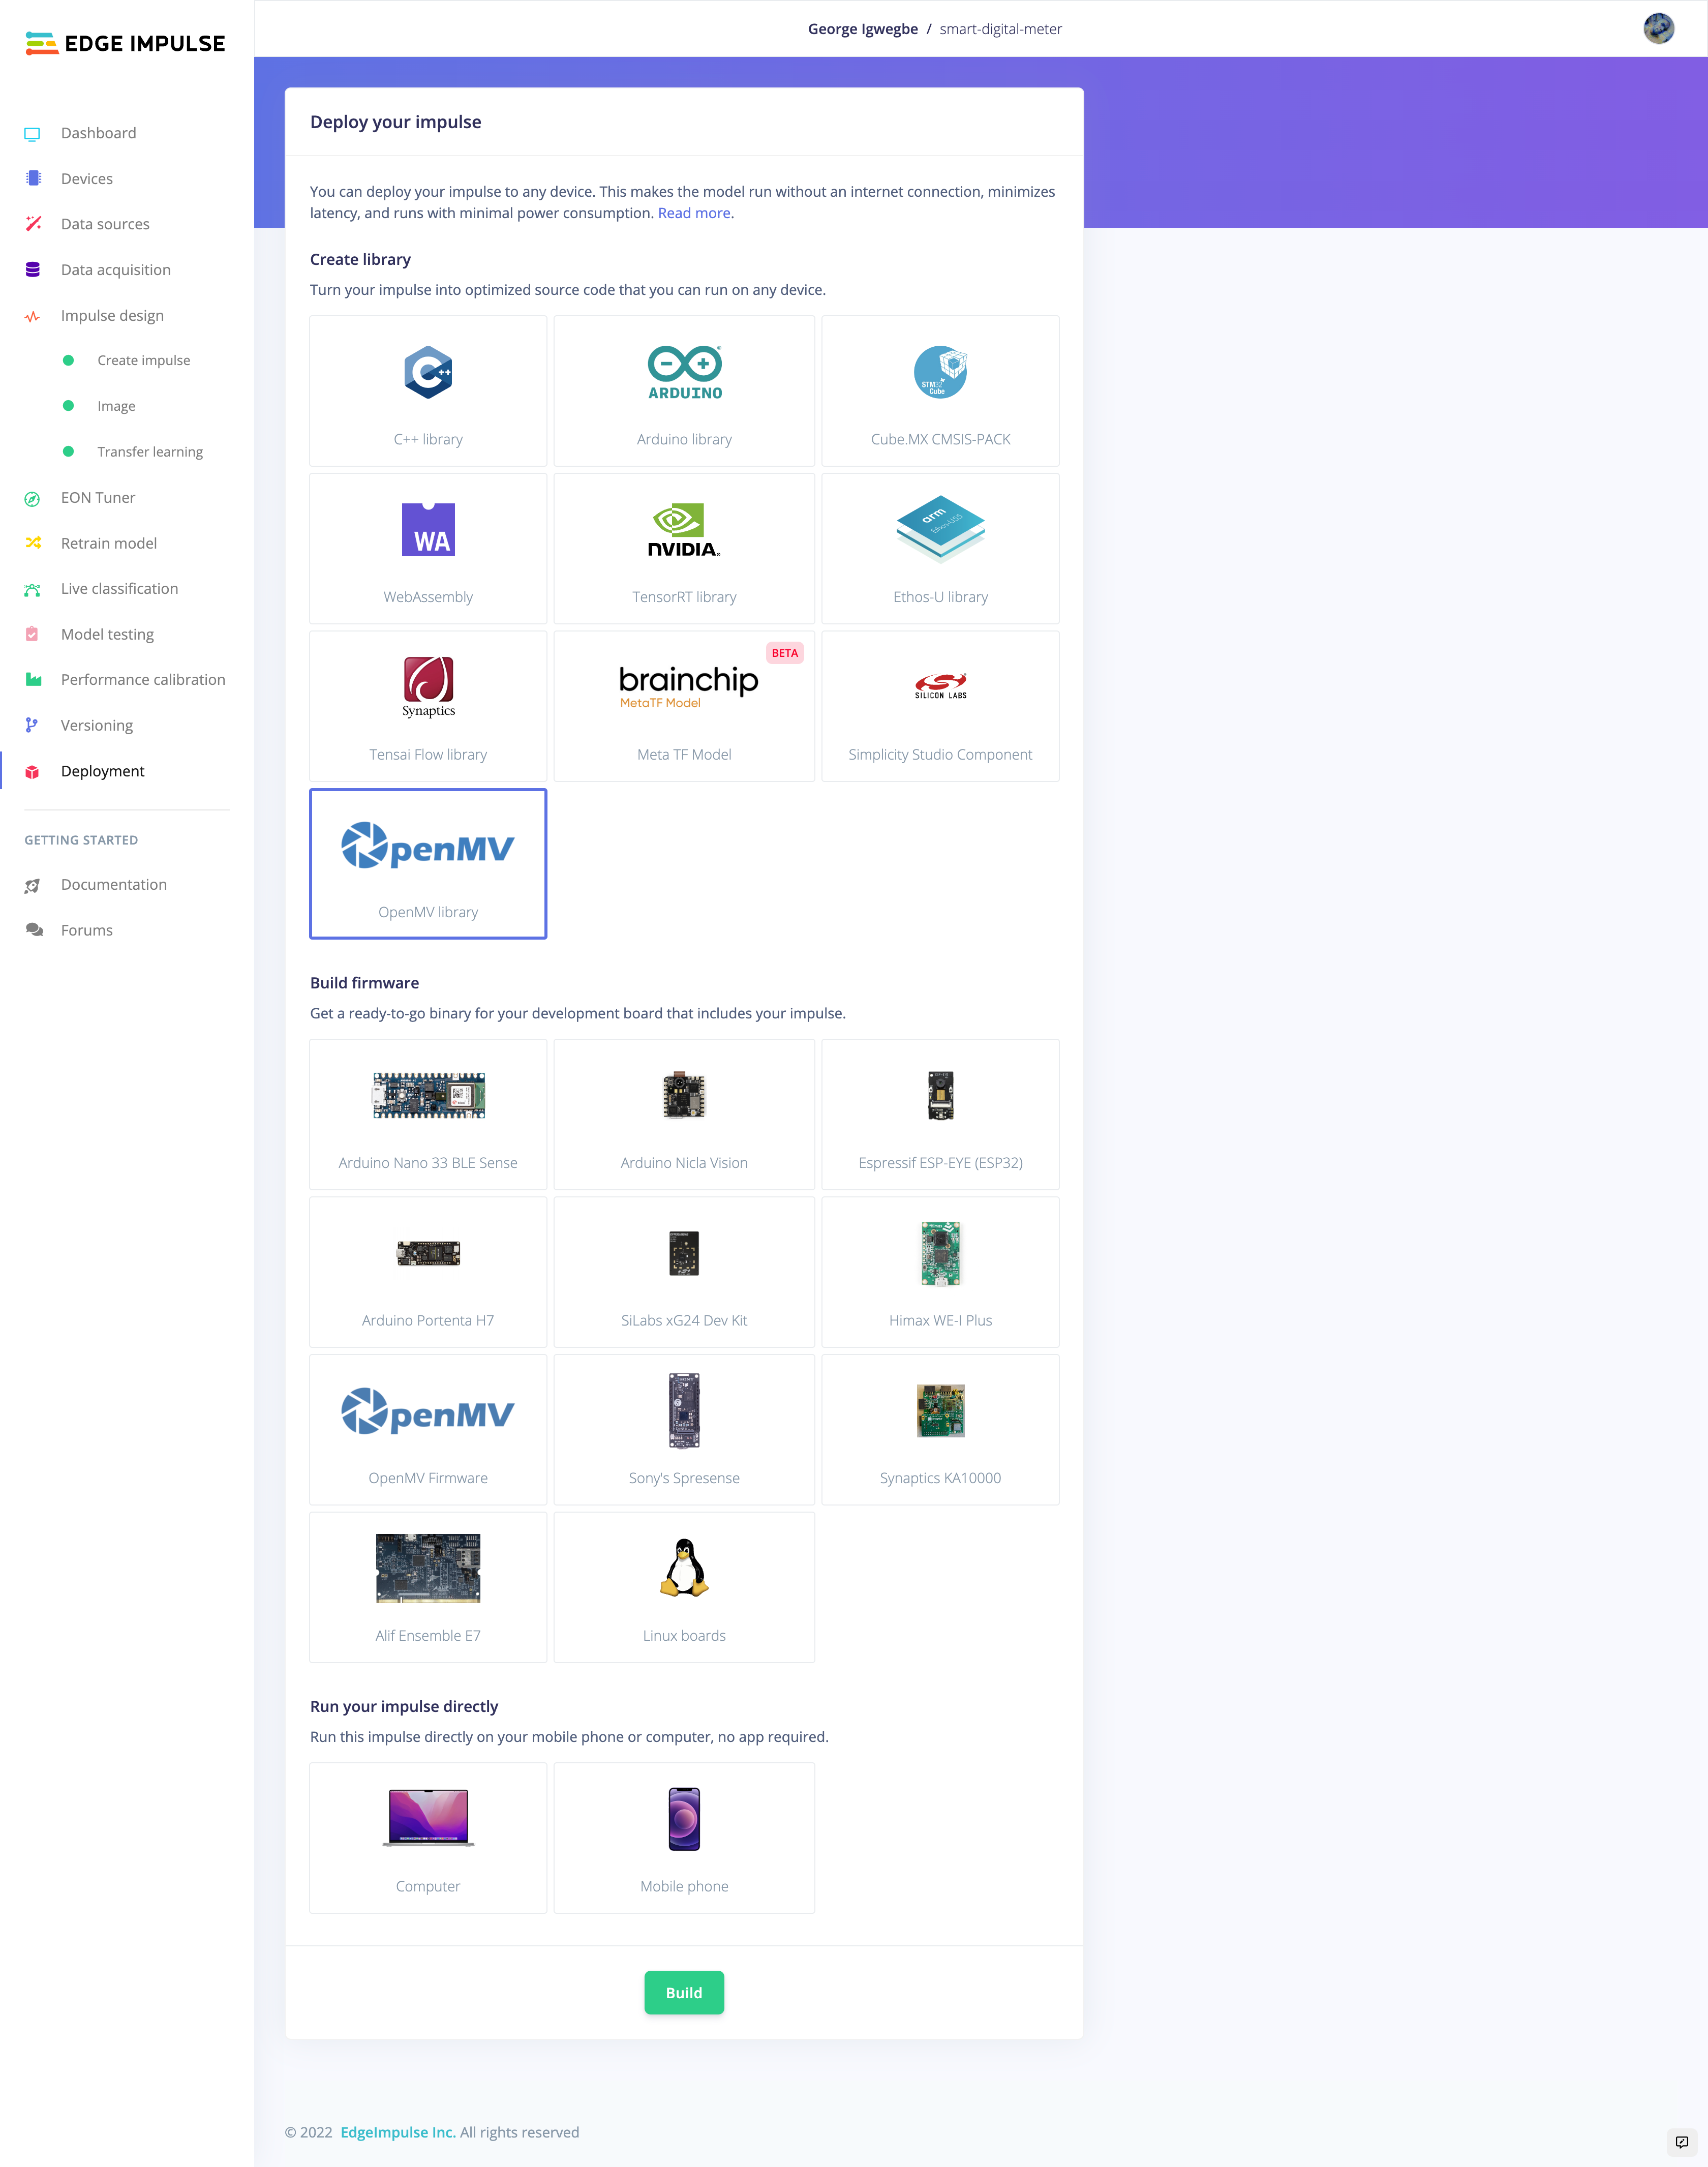The image size is (1708, 2167).
Task: Pick the NVIDIA TensorRT library option
Action: click(684, 548)
